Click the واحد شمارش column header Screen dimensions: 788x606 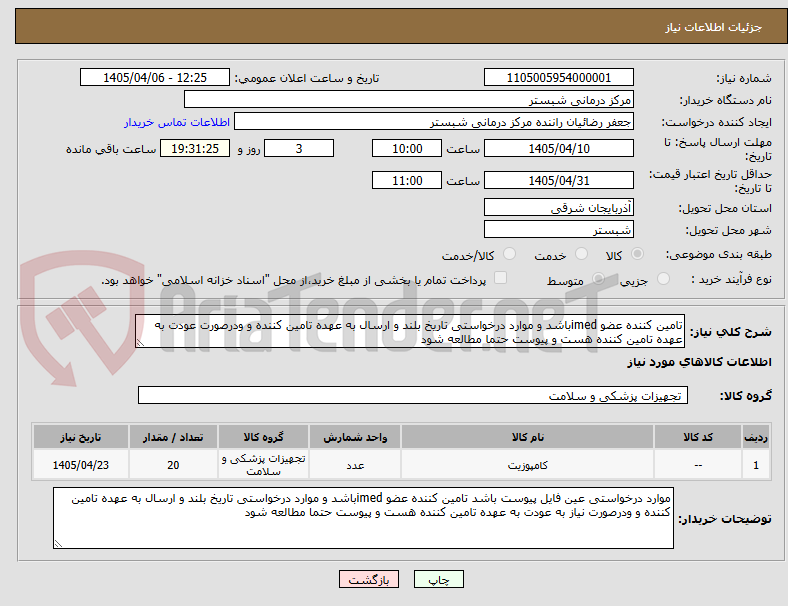(x=355, y=437)
